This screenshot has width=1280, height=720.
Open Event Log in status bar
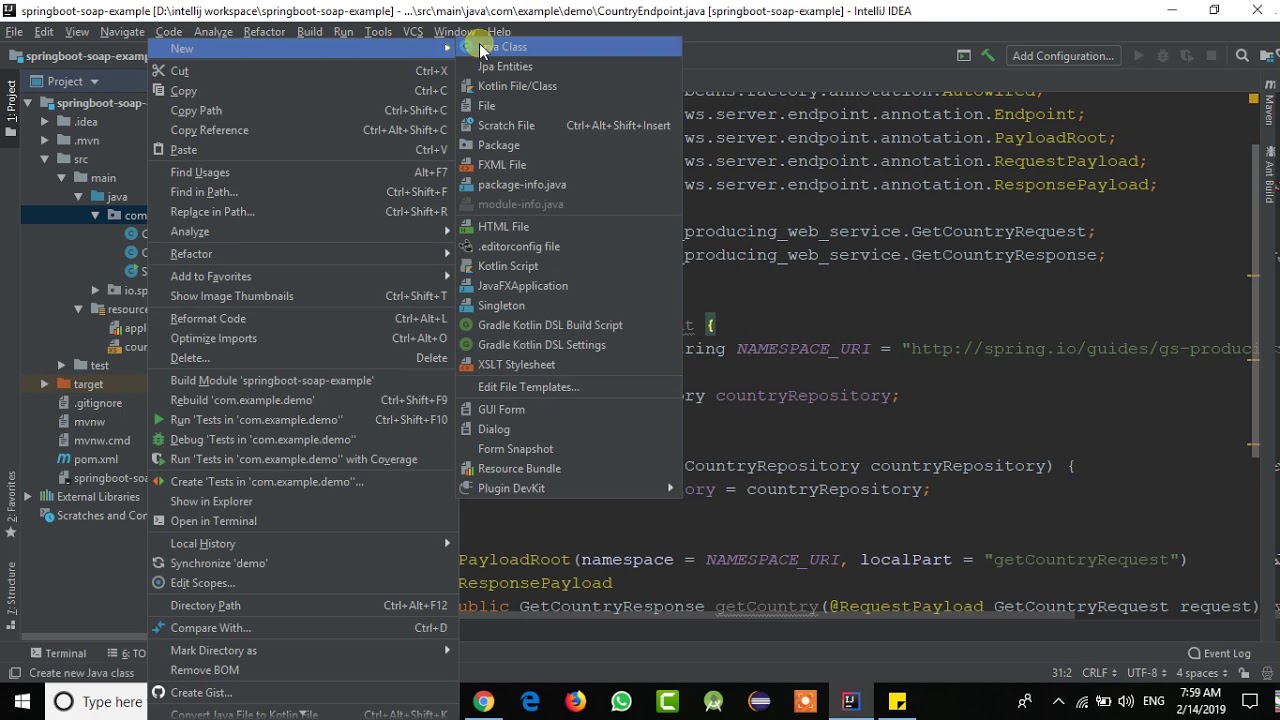pyautogui.click(x=1219, y=654)
